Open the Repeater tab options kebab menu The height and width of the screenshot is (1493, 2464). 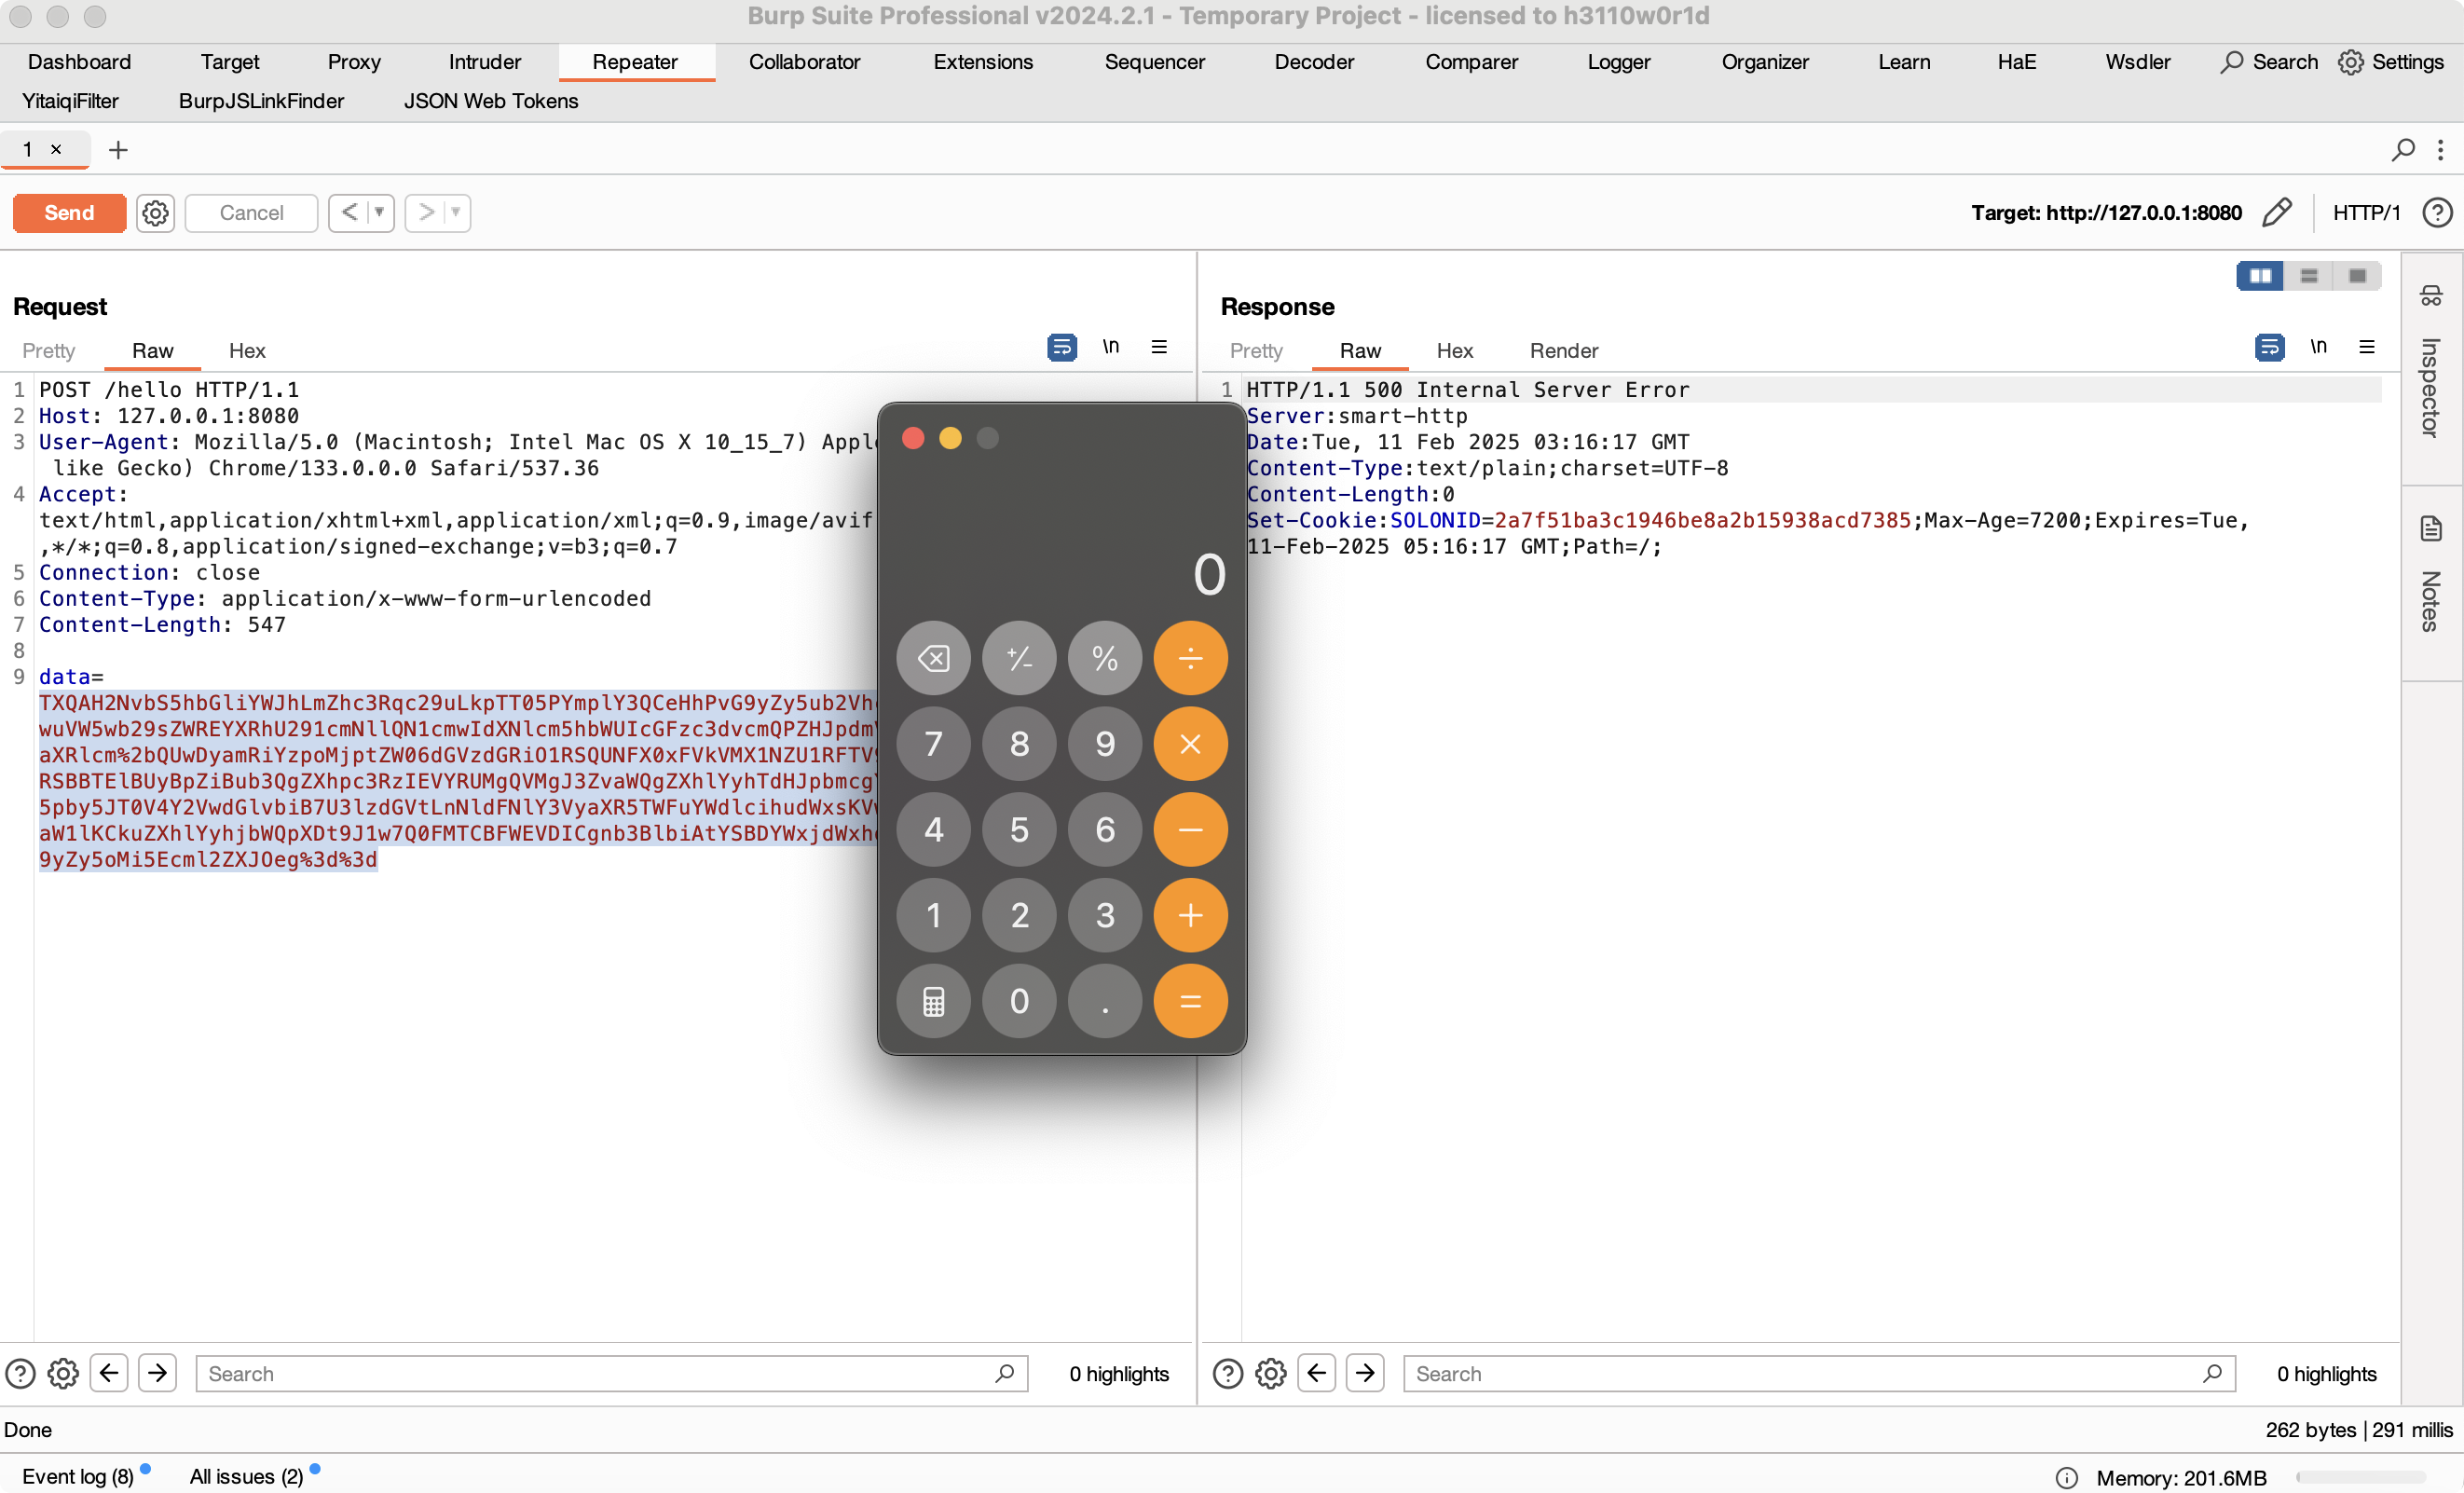(2440, 150)
